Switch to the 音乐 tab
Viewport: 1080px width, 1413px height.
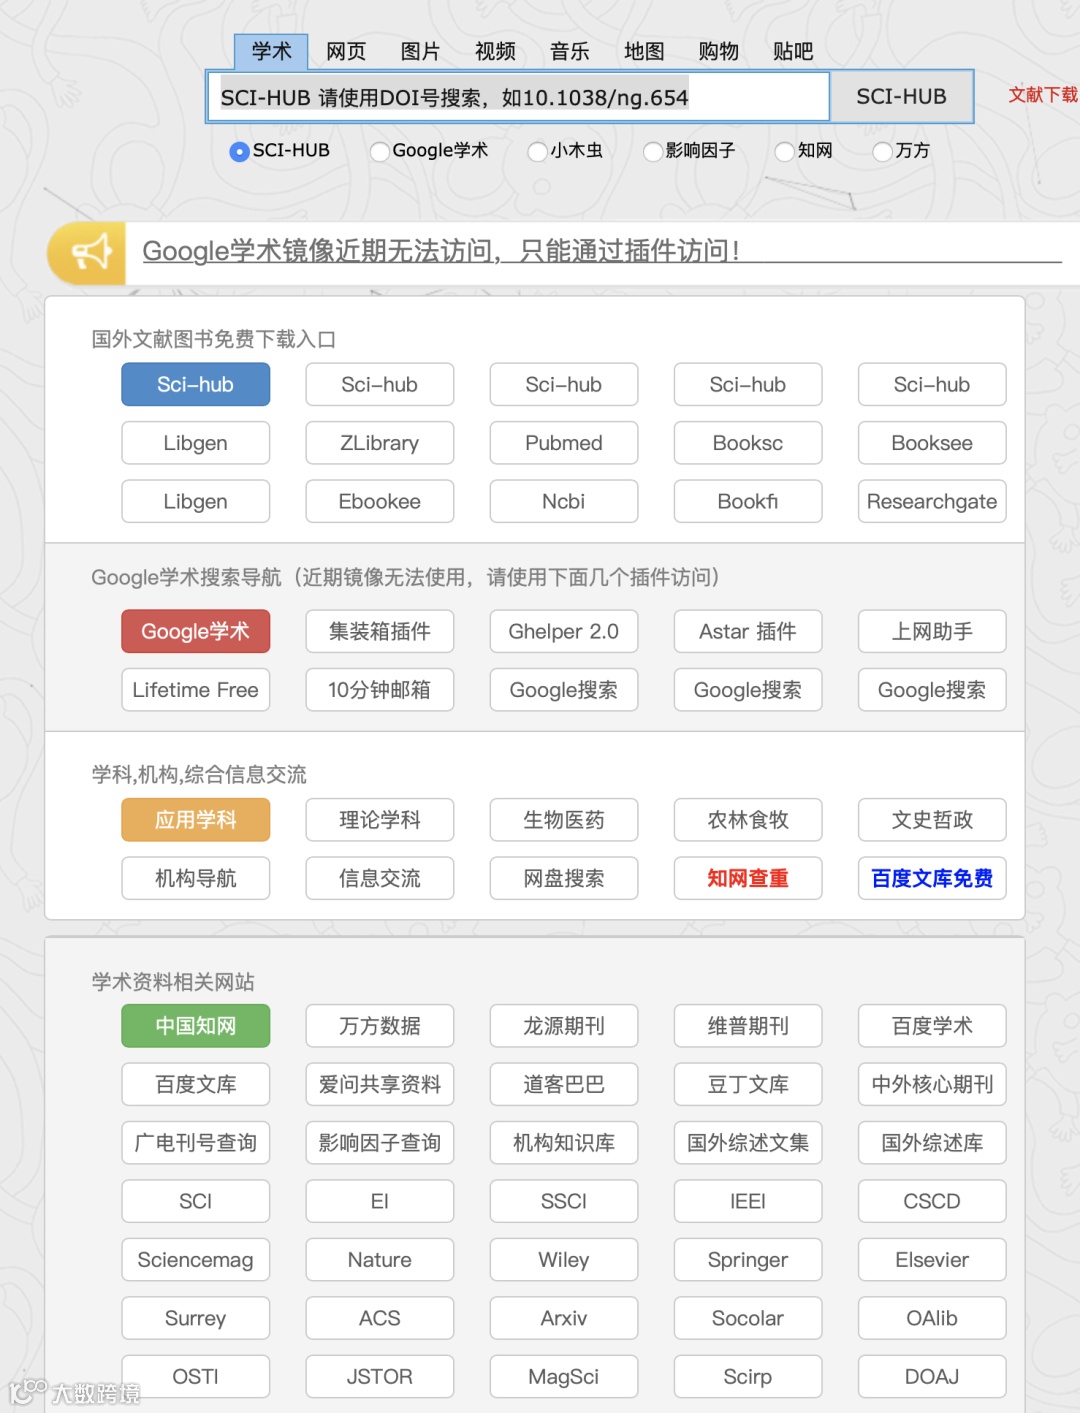point(569,51)
